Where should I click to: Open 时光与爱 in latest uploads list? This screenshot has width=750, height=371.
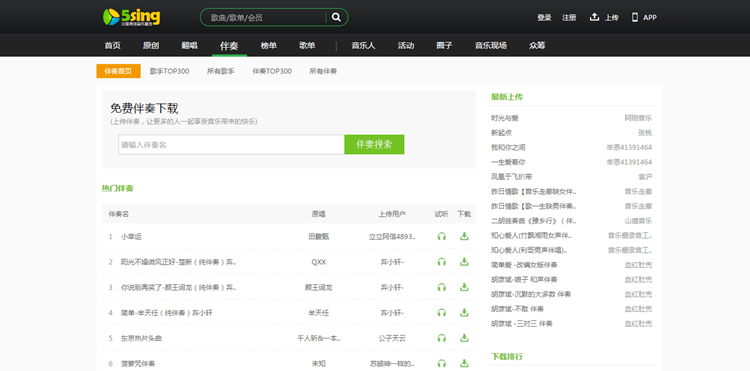click(x=505, y=118)
